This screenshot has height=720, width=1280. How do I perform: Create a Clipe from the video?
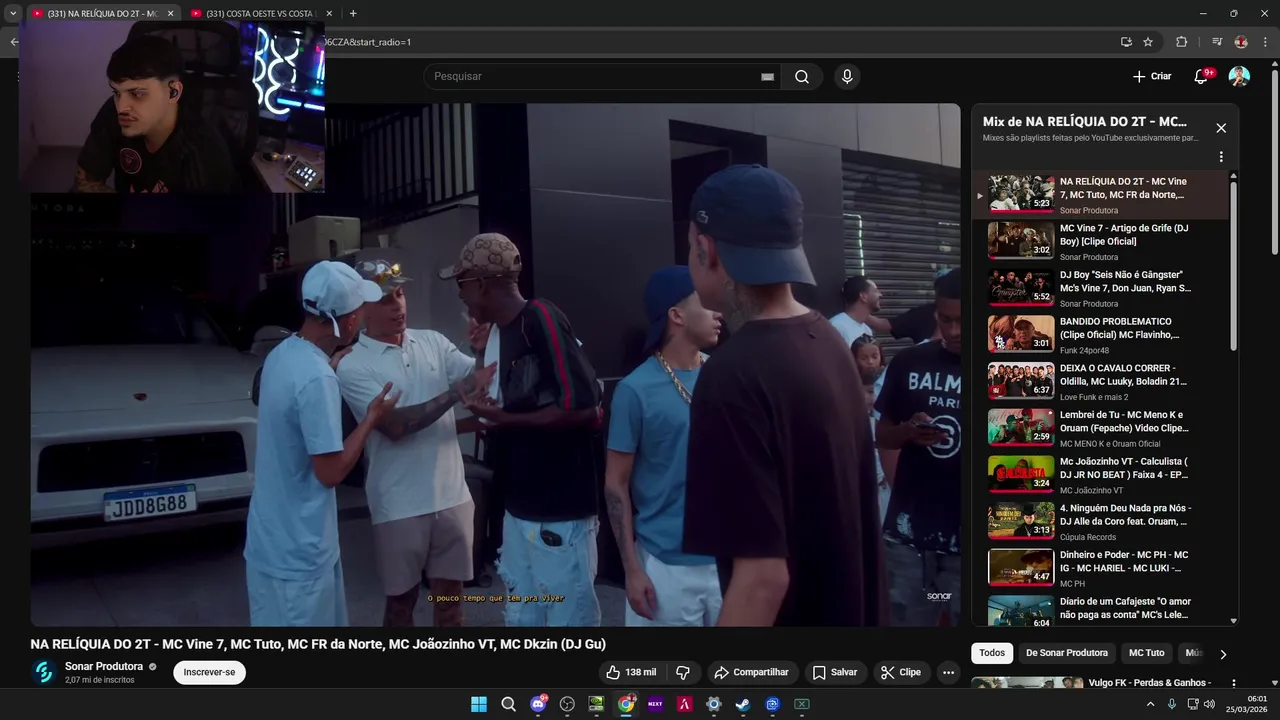900,672
